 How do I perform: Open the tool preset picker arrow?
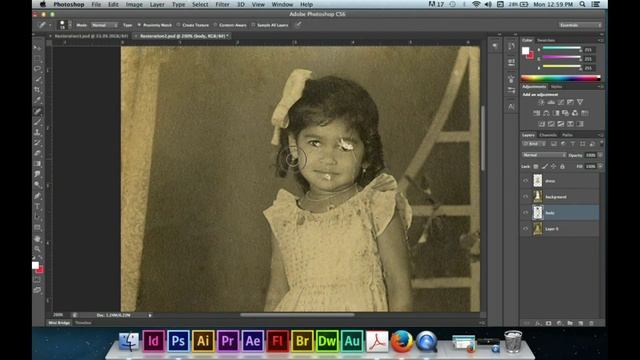(50, 25)
